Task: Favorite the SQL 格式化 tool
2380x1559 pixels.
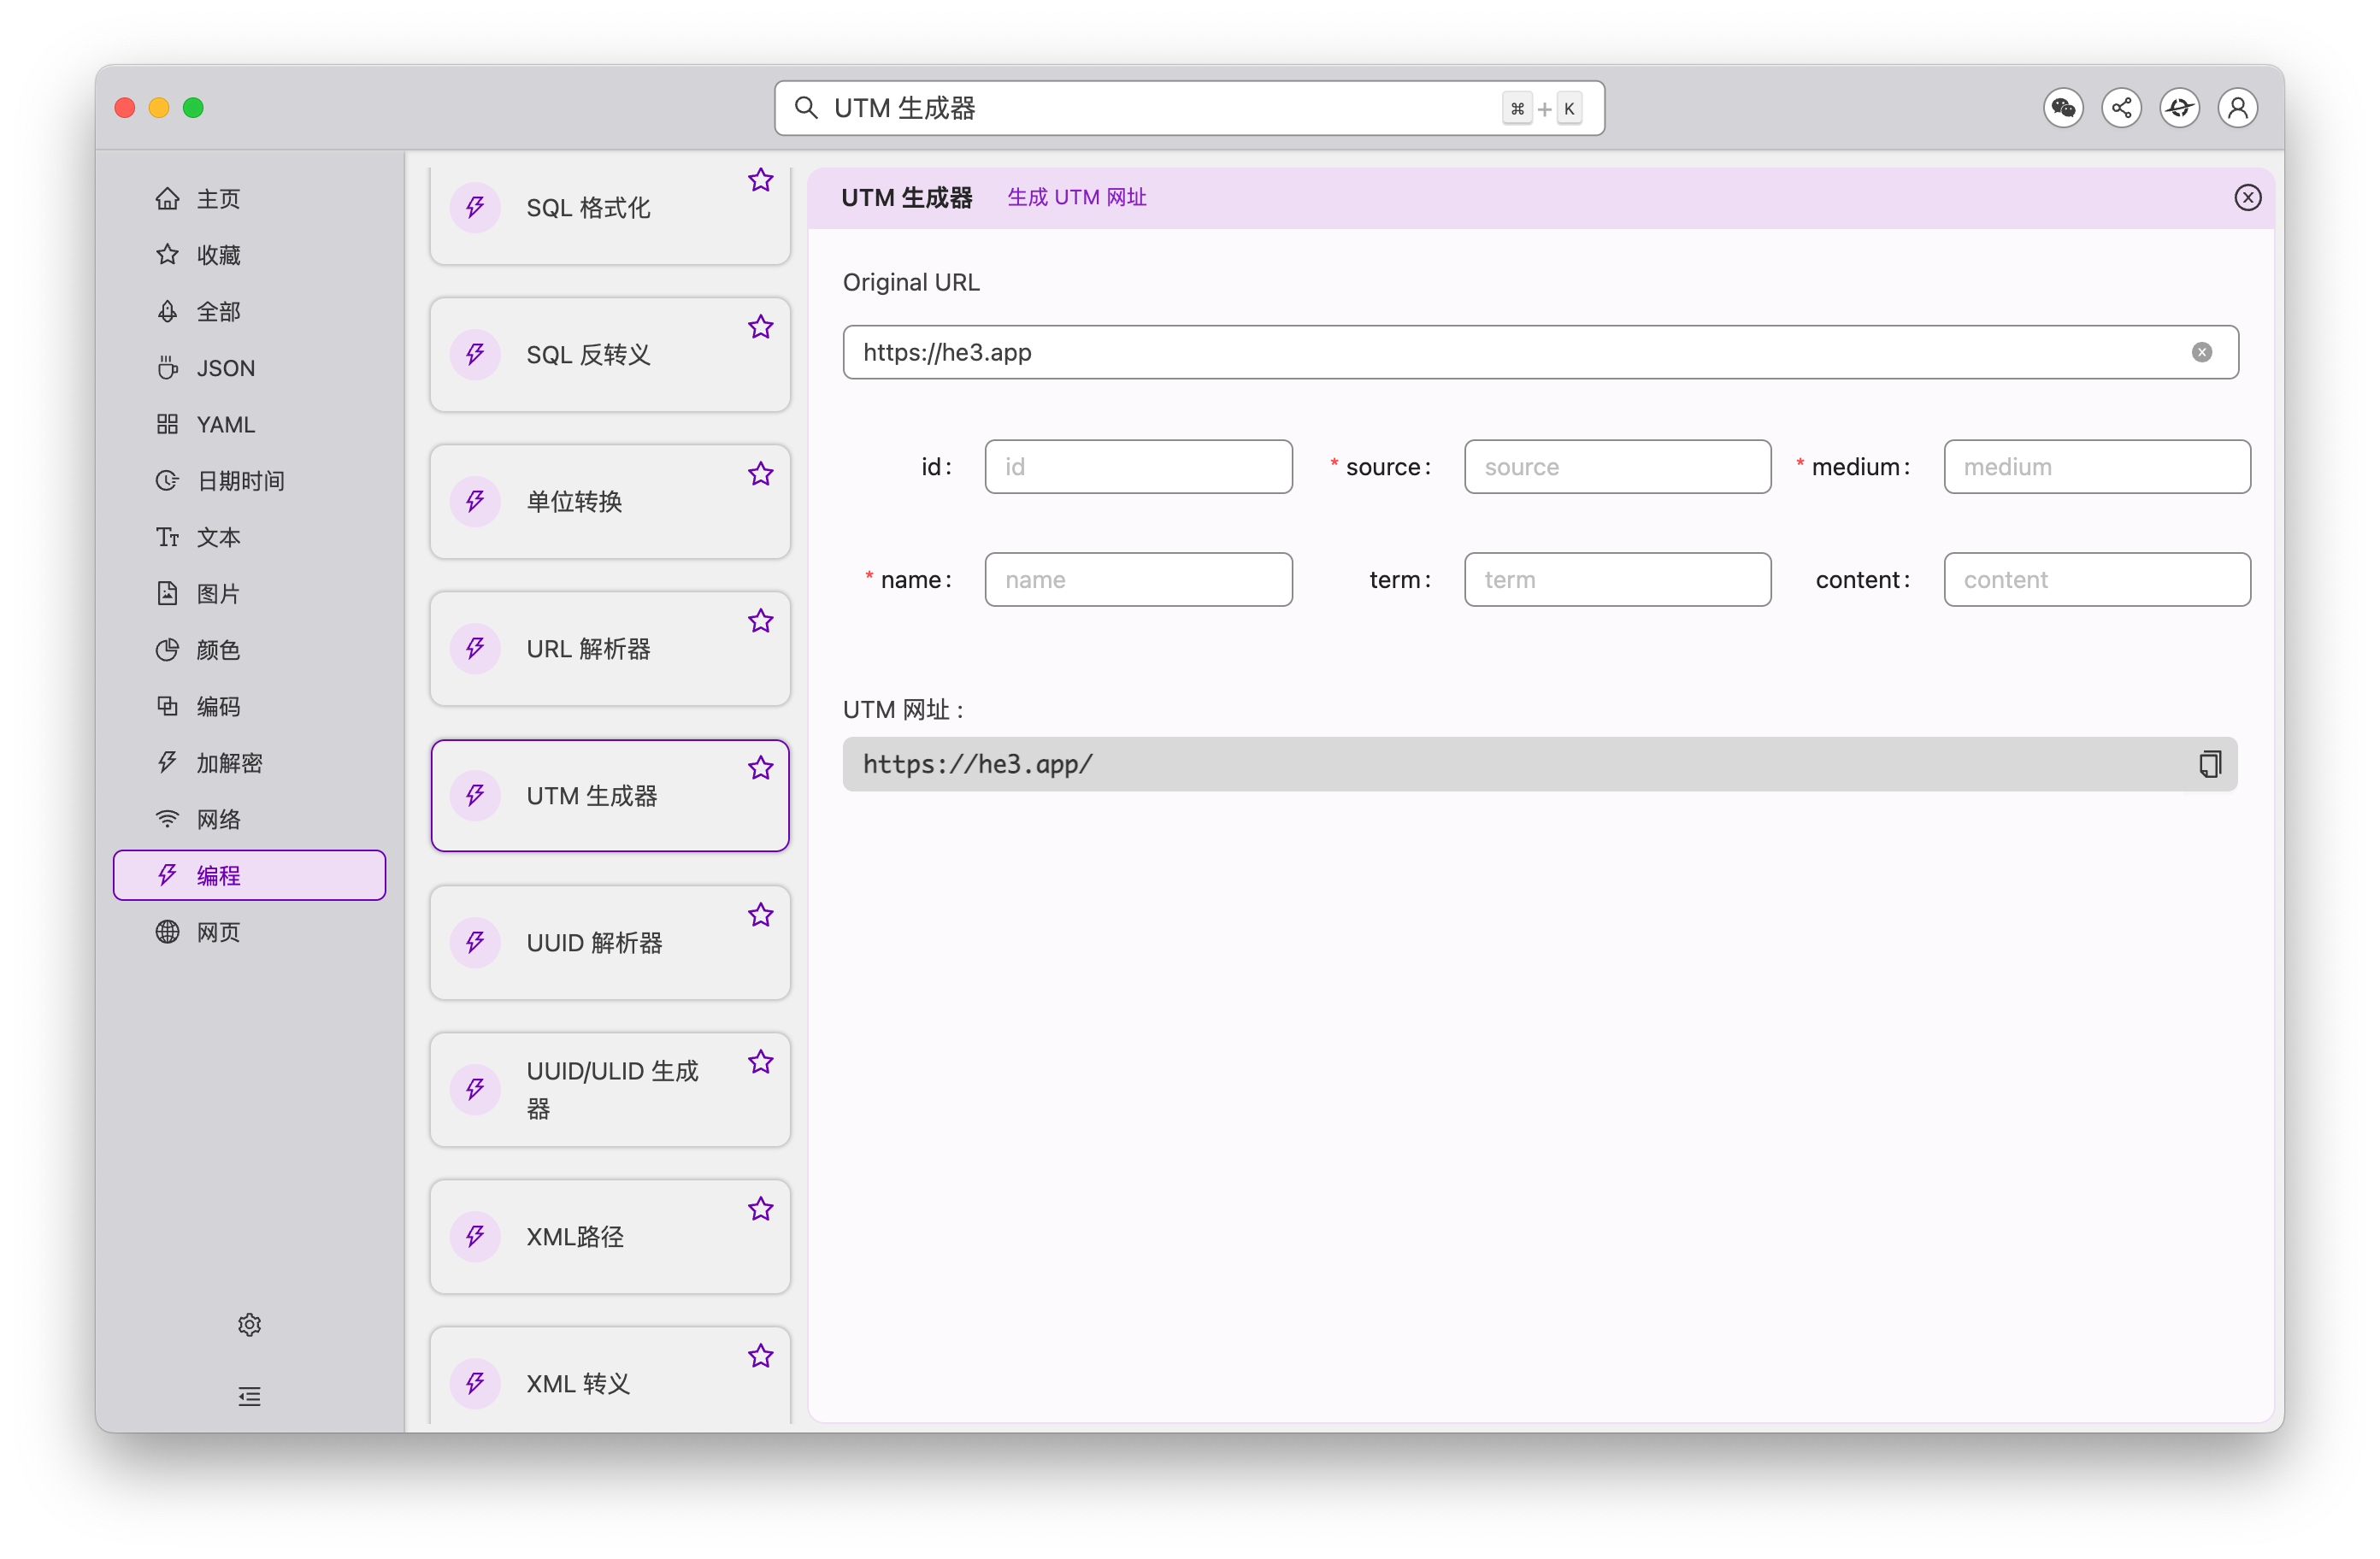Action: coord(761,180)
